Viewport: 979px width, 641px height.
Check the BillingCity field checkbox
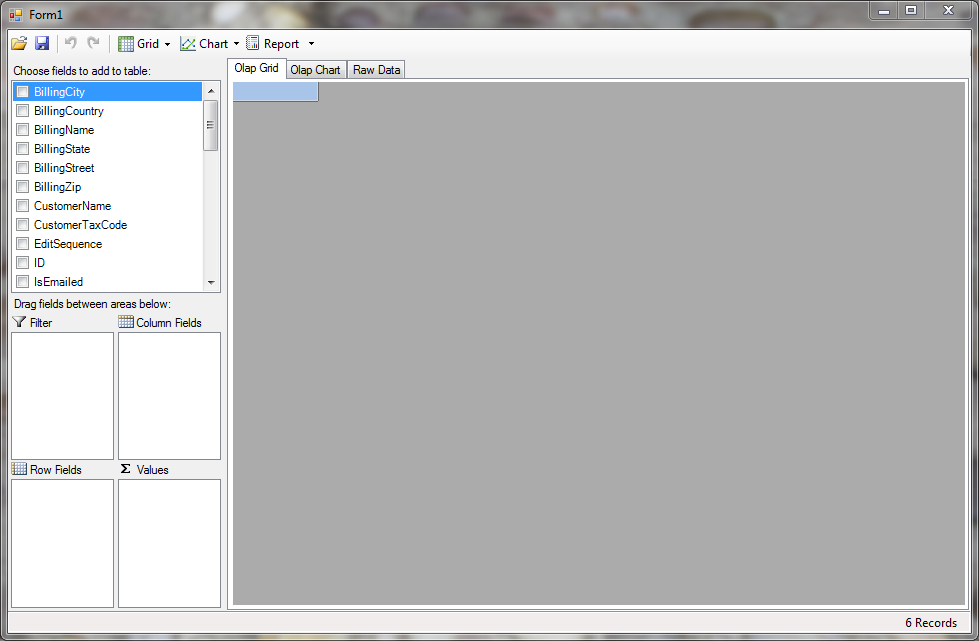[22, 92]
